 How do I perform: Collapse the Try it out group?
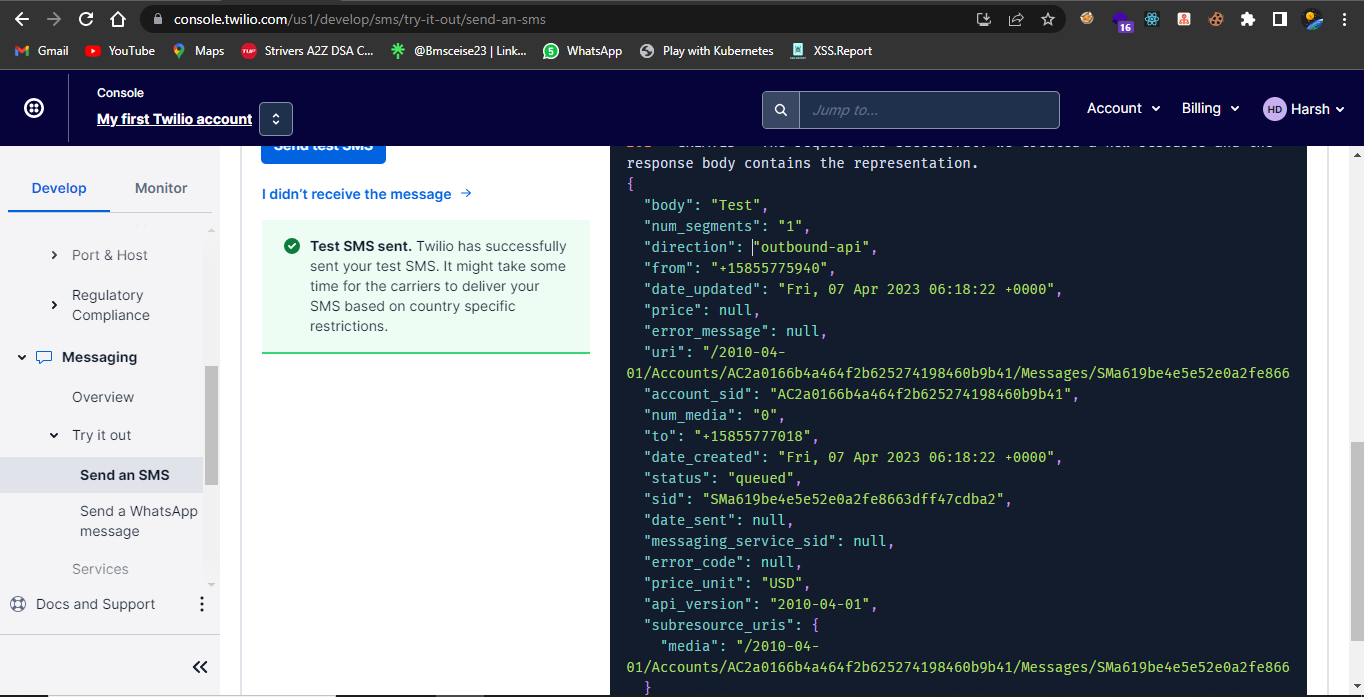click(54, 435)
